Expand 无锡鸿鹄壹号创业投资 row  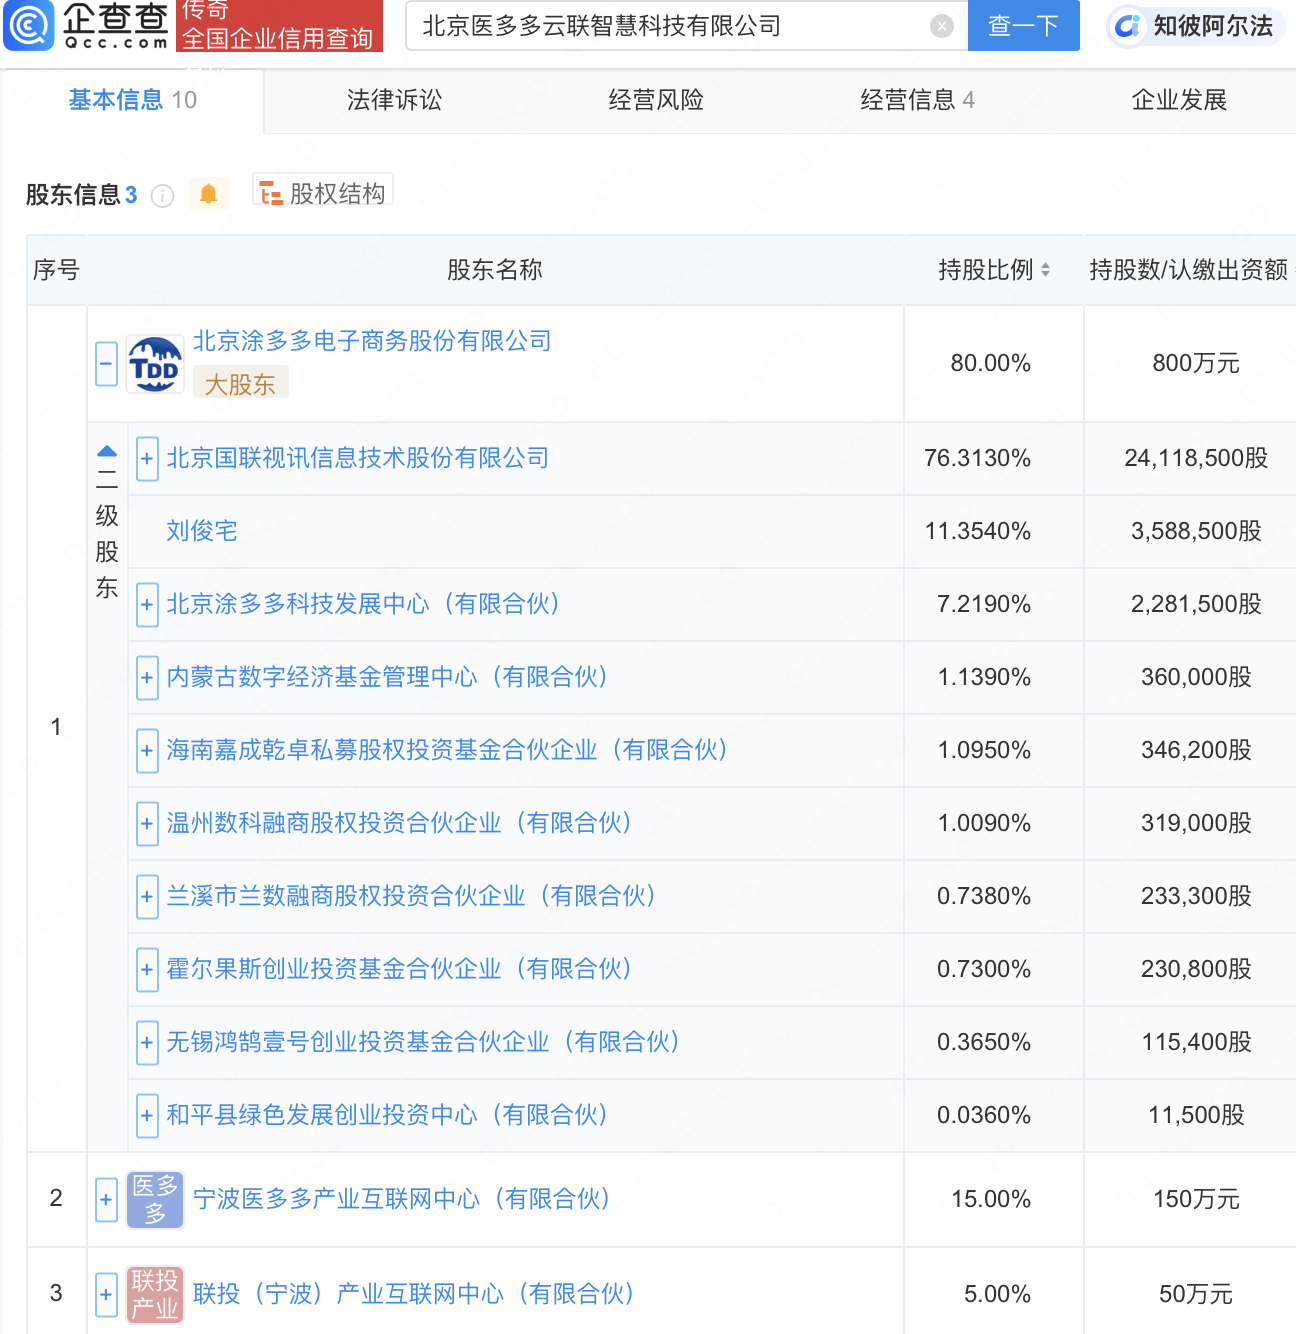147,1042
